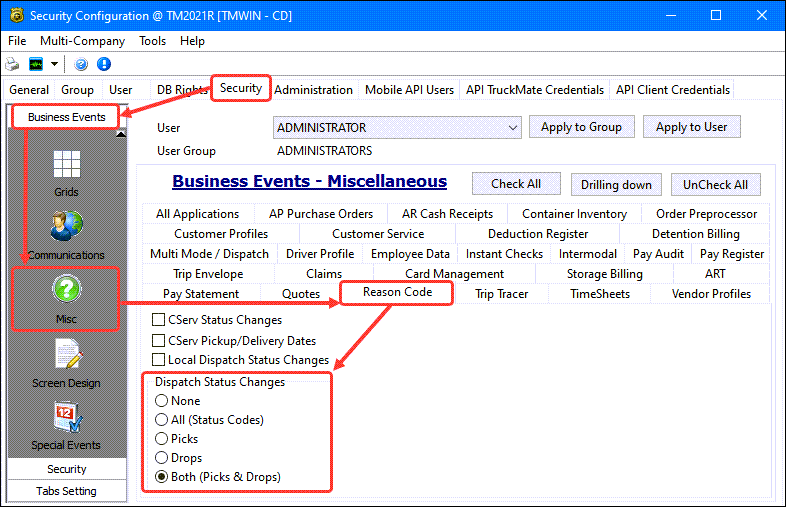Toggle the Local Dispatch Status Changes checkbox
The width and height of the screenshot is (786, 507).
pos(158,360)
